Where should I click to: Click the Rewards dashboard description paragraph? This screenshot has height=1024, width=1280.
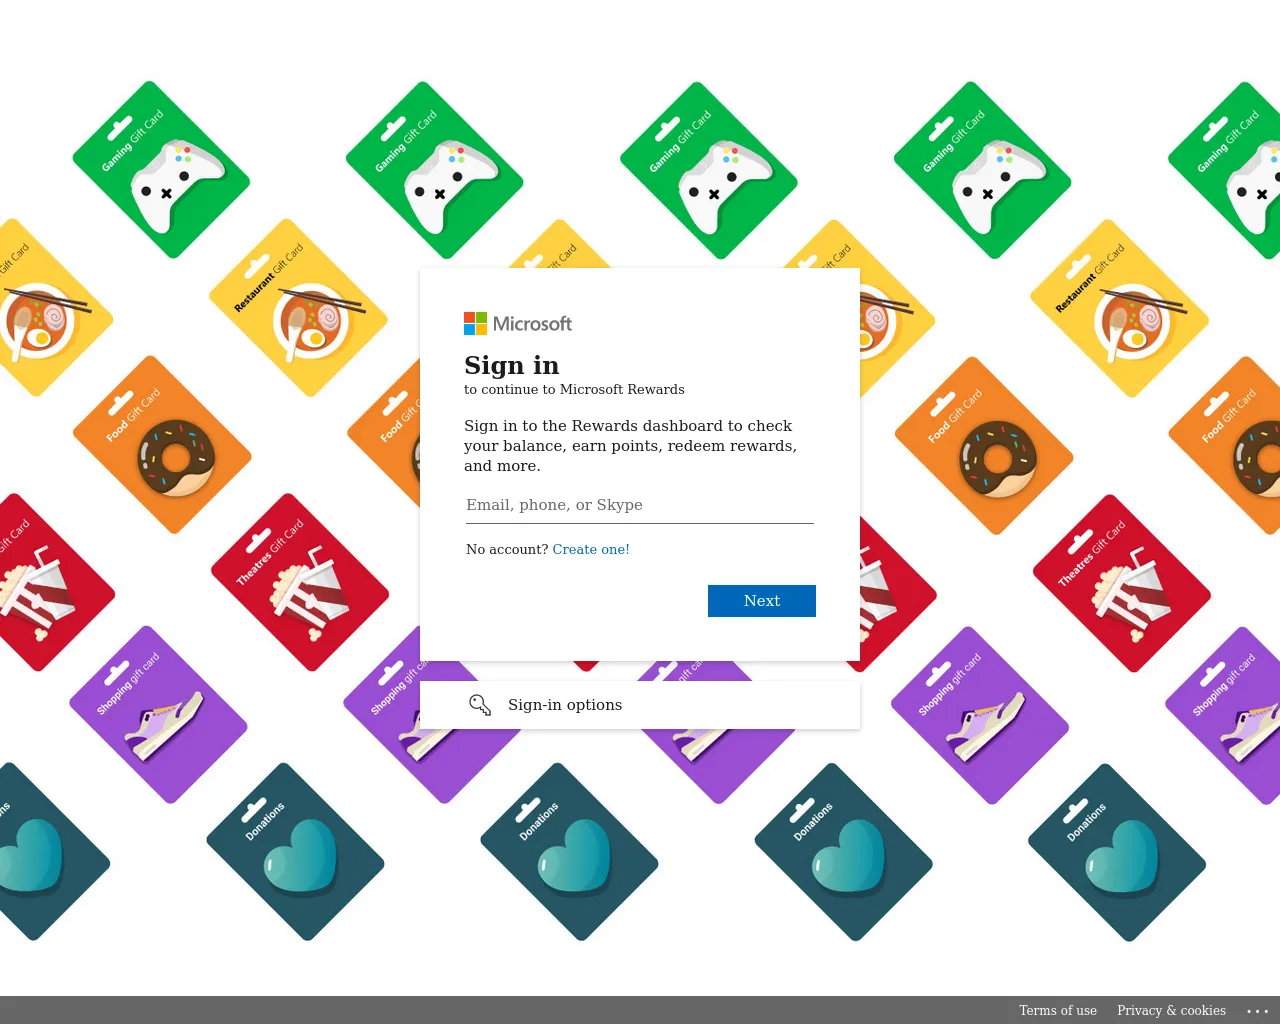click(631, 446)
